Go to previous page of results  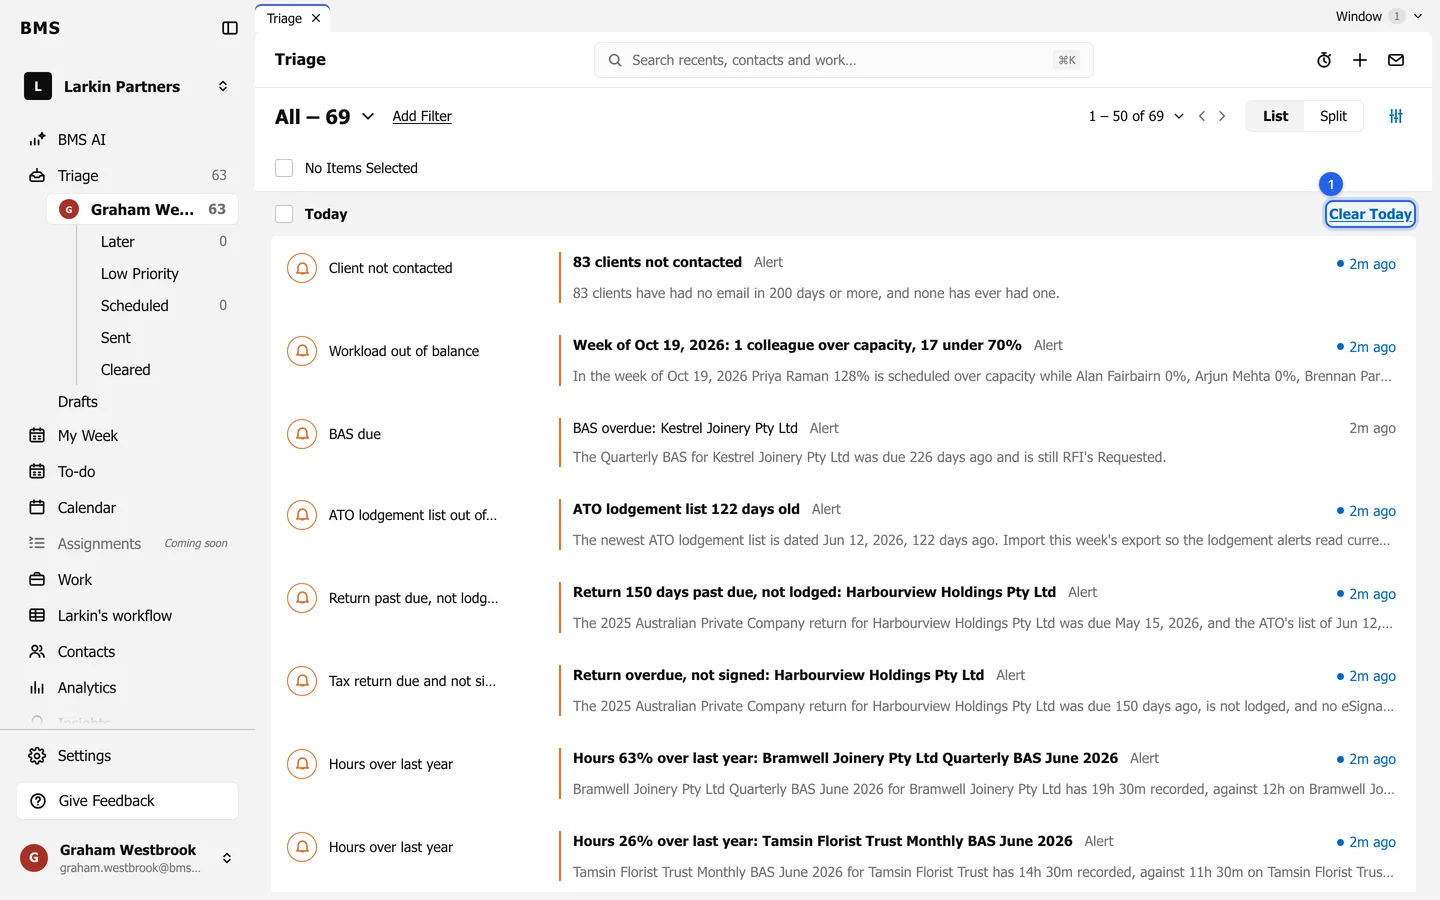pyautogui.click(x=1202, y=116)
